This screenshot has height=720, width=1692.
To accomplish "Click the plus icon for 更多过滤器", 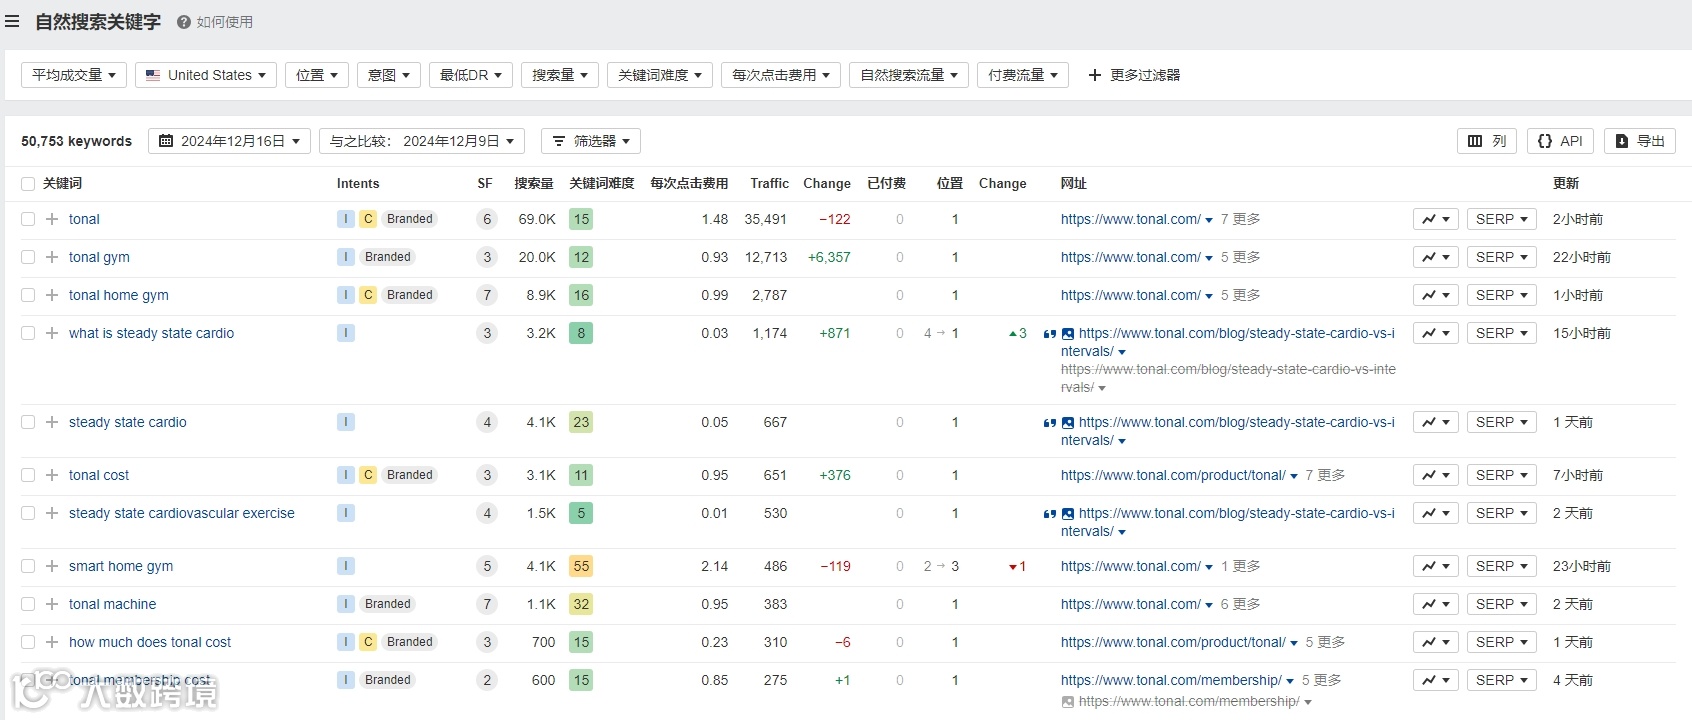I will click(x=1095, y=75).
